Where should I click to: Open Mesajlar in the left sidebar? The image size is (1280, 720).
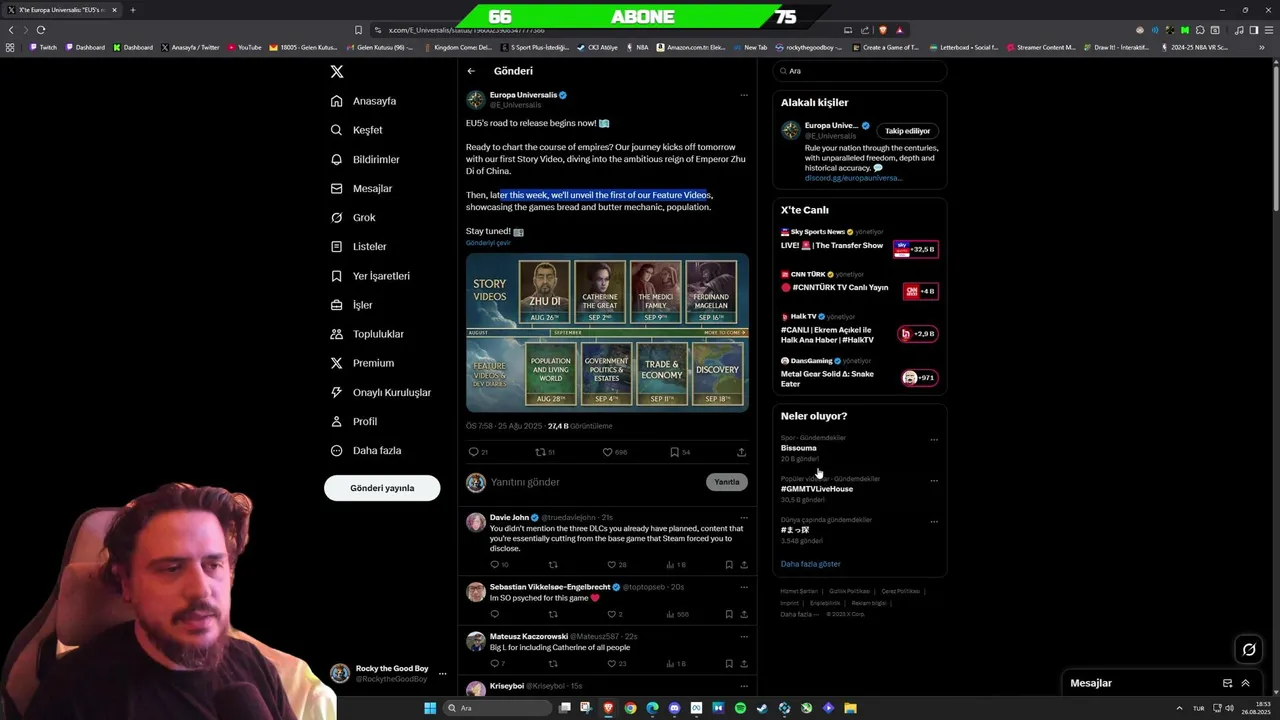tap(361, 188)
